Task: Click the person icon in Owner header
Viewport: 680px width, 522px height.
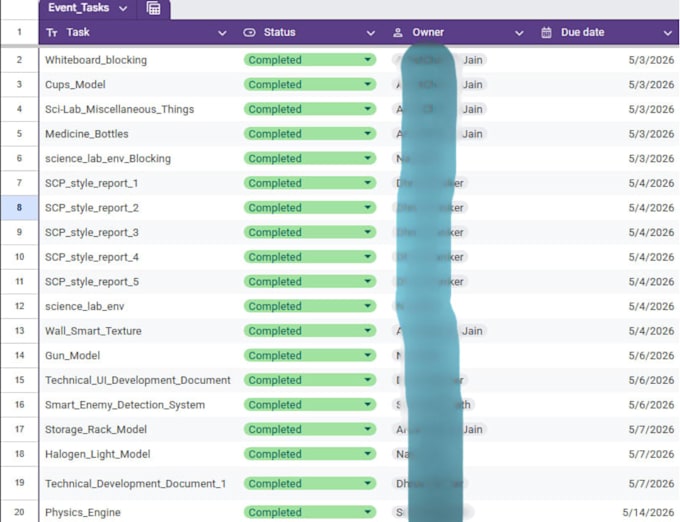Action: [398, 33]
